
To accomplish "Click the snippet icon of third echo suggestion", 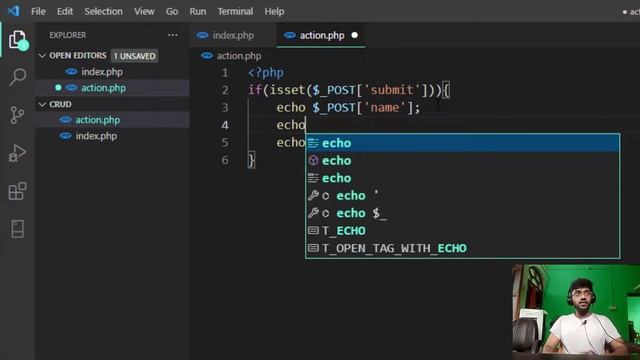I will [313, 178].
